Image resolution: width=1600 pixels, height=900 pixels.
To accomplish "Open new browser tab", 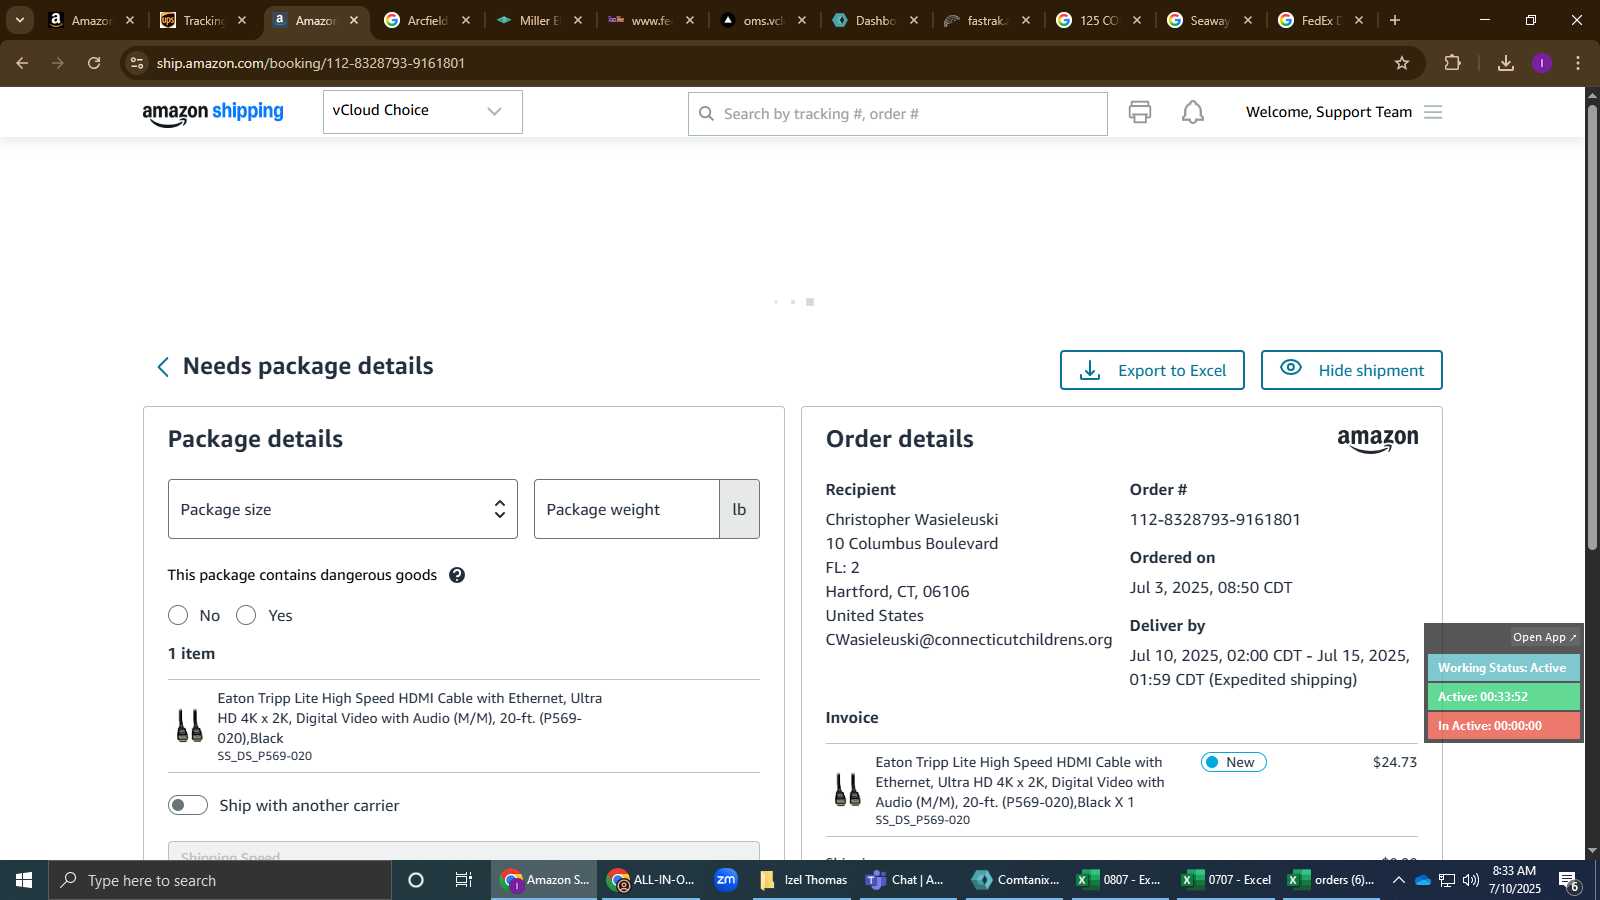I will 1395,20.
